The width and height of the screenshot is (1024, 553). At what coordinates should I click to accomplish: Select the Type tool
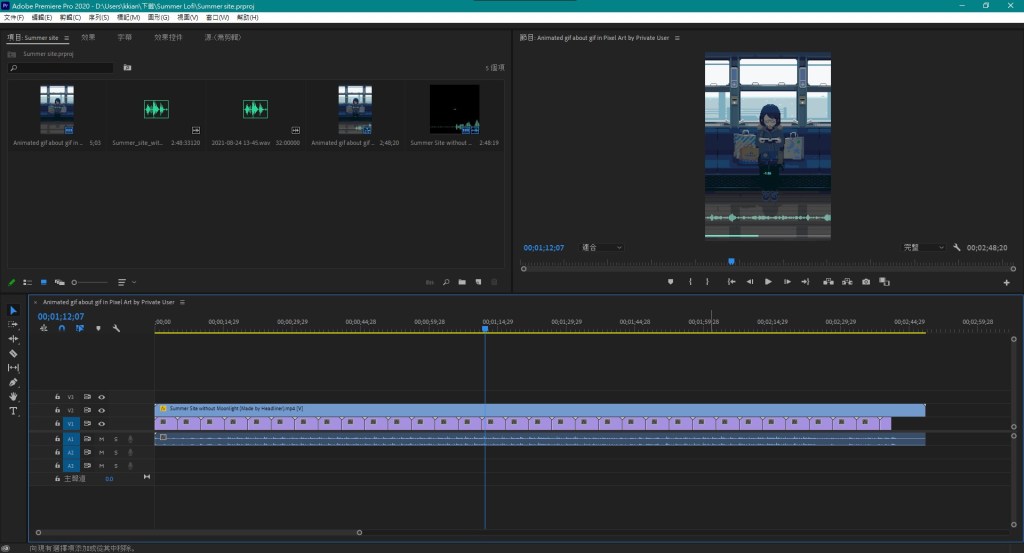(13, 411)
